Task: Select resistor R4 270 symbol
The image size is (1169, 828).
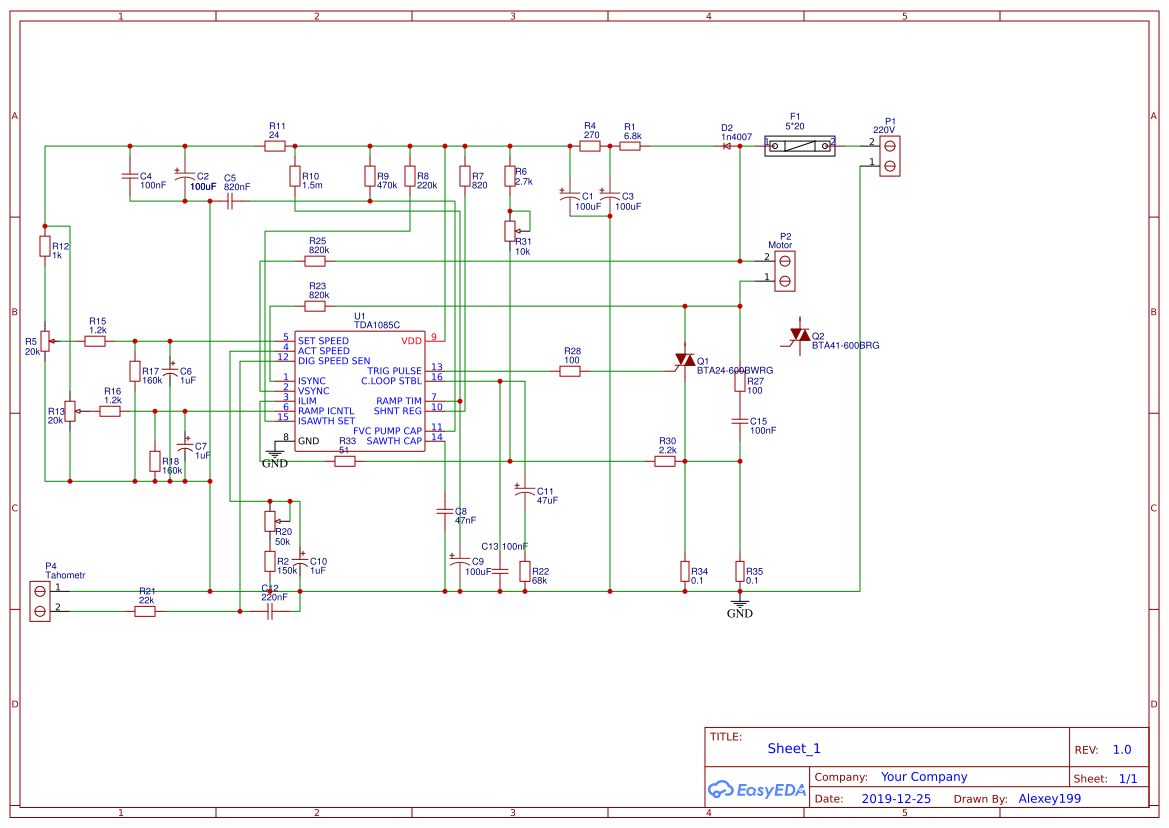Action: [590, 146]
